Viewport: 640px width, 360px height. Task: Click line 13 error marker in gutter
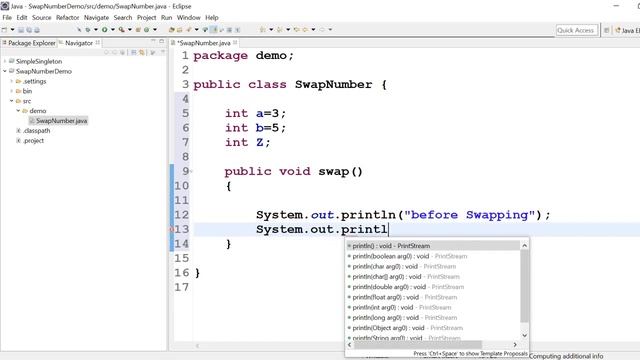172,229
